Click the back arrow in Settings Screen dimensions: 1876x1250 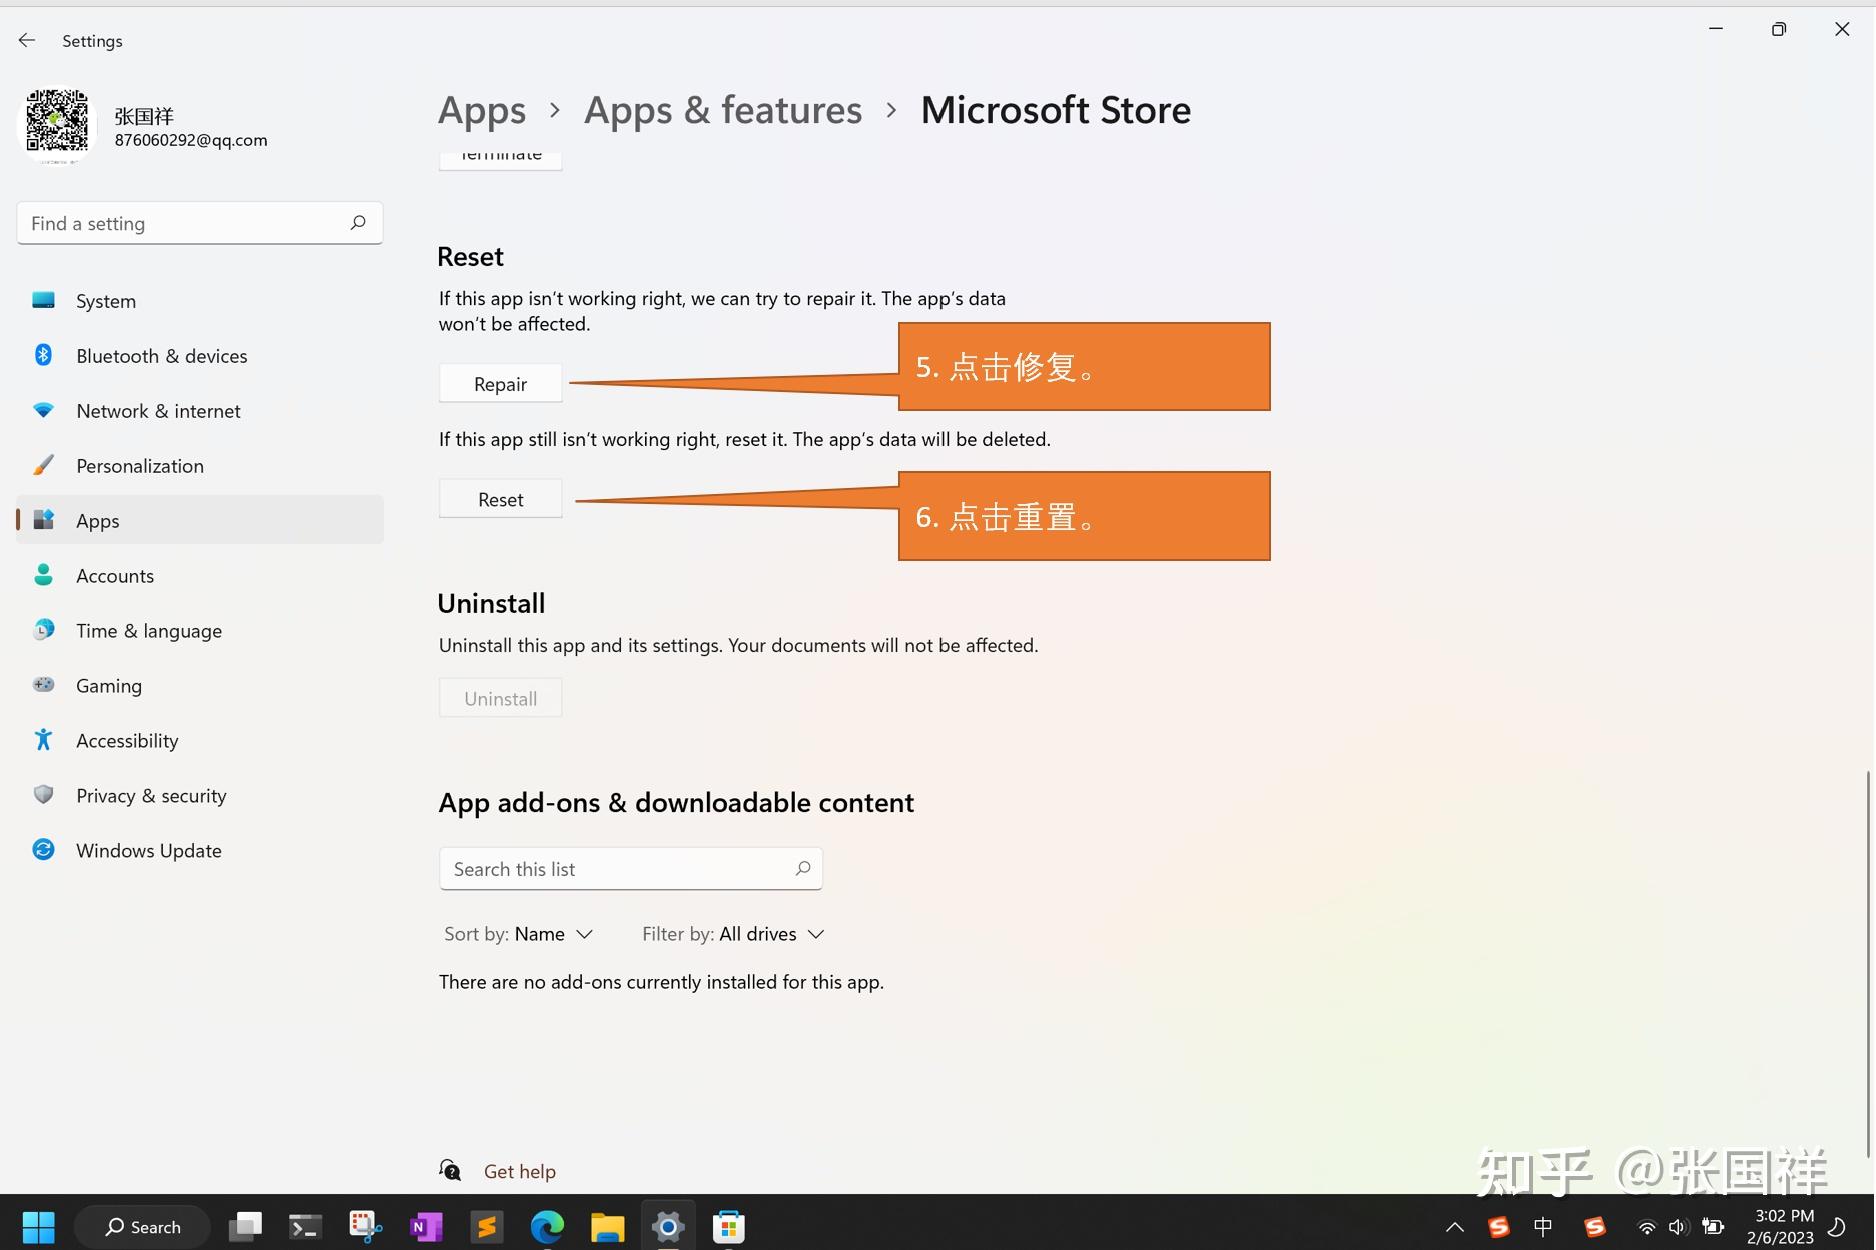(x=26, y=40)
